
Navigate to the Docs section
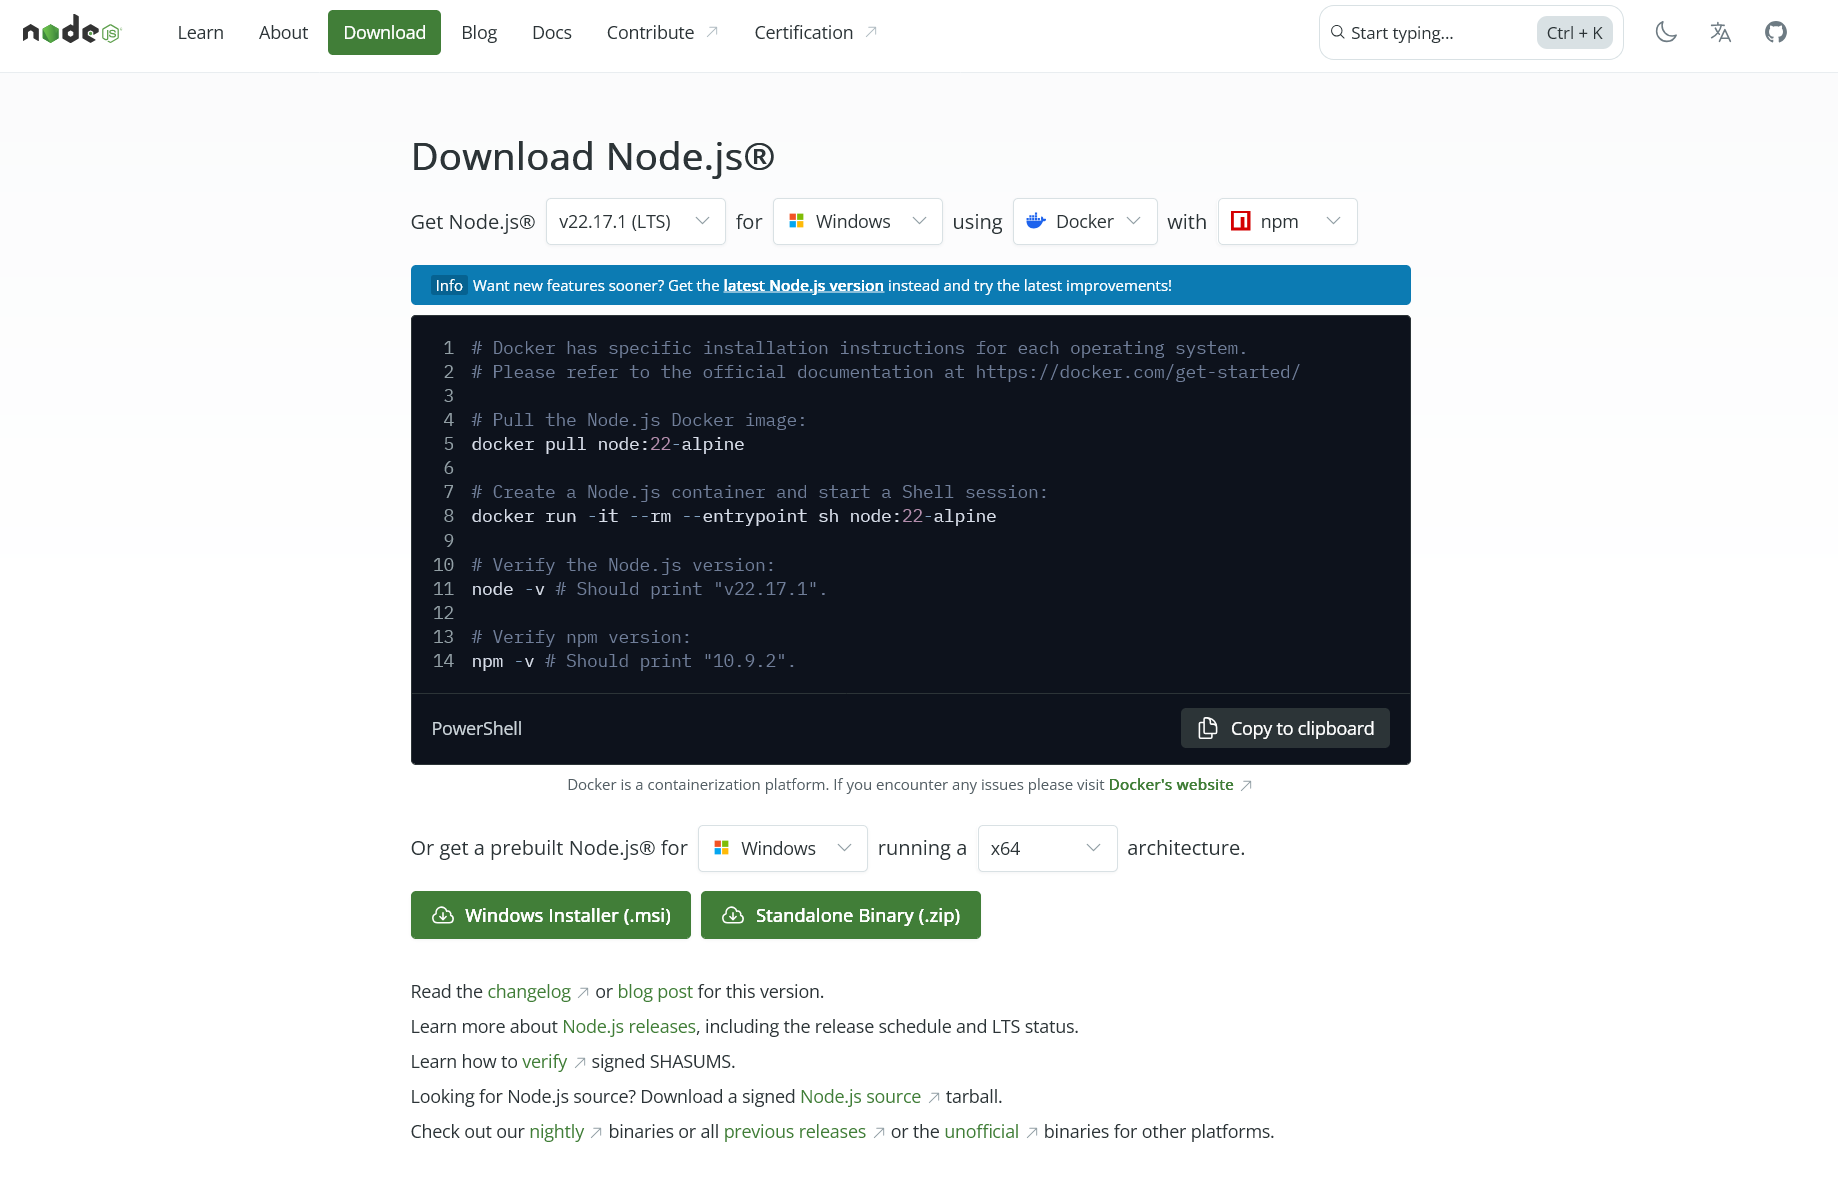[551, 32]
